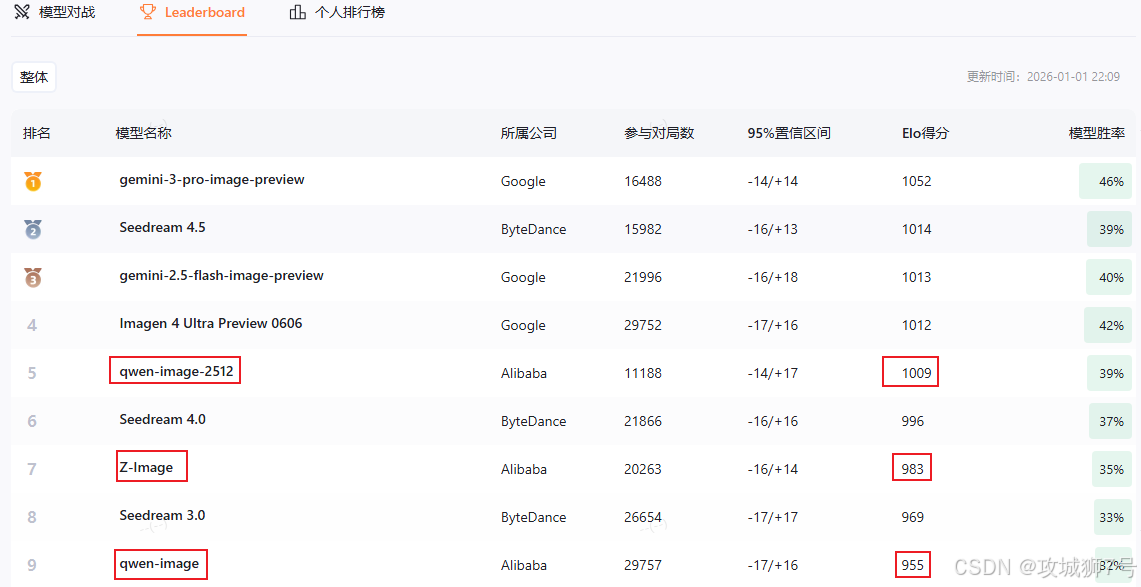Image resolution: width=1141 pixels, height=587 pixels.
Task: Click the 46% win rate bar
Action: coord(1105,181)
